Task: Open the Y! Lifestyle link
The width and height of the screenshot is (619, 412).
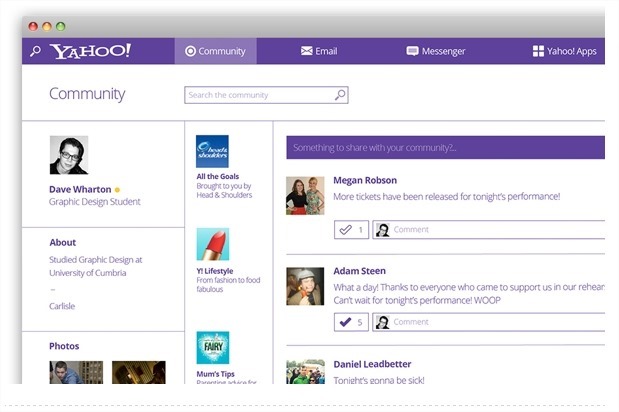Action: click(x=215, y=271)
